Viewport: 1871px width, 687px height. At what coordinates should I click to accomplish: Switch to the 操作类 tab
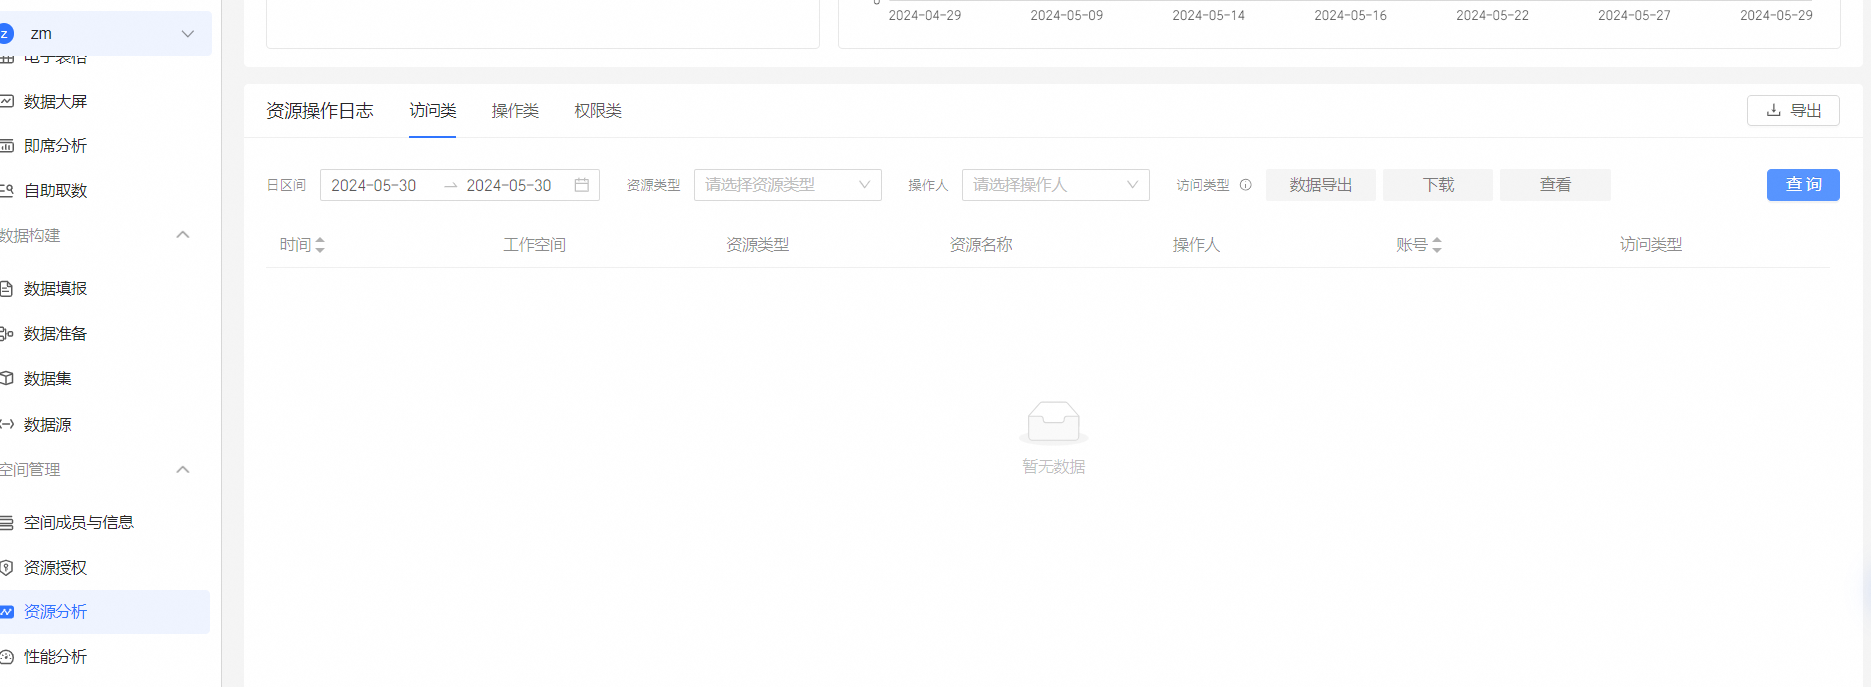[515, 111]
